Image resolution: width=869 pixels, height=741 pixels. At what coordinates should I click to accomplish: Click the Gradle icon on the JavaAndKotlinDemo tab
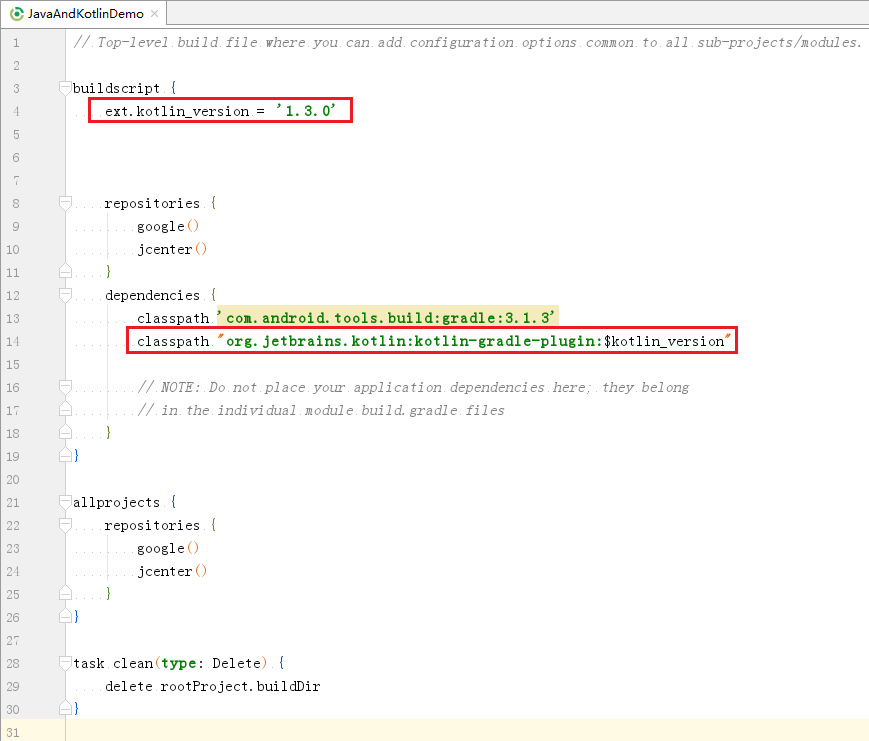[x=17, y=15]
